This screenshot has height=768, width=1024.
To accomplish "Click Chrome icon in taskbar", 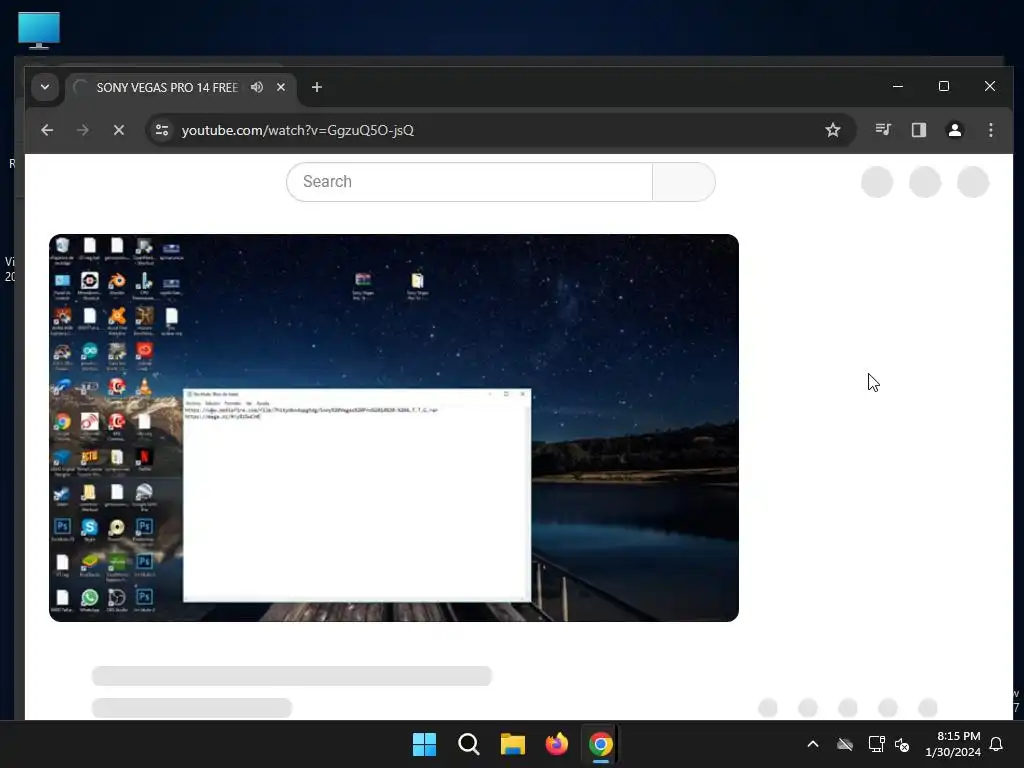I will pos(601,744).
